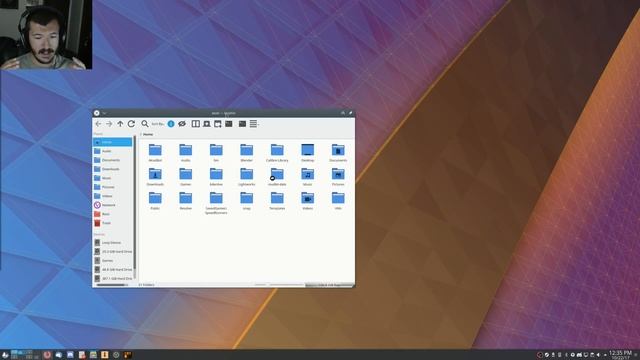
Task: Go back using the toolbar back arrow
Action: tap(98, 124)
